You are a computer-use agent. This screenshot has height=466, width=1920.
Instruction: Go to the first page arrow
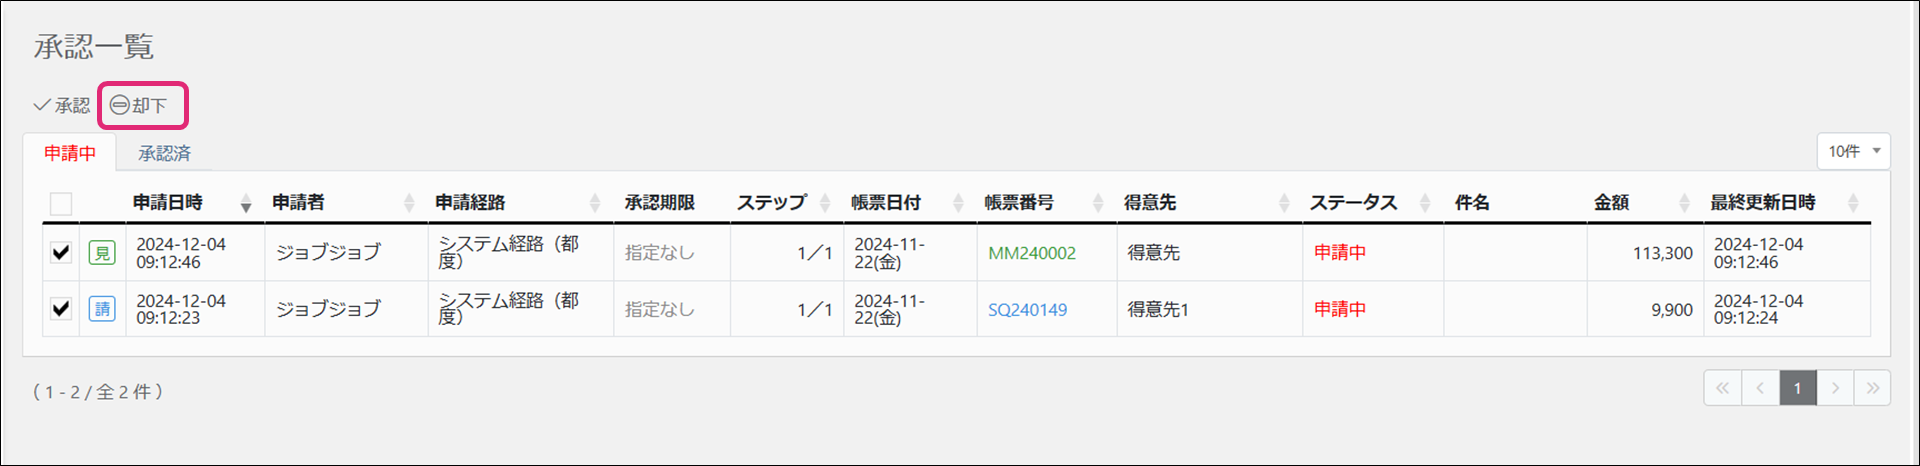1722,388
